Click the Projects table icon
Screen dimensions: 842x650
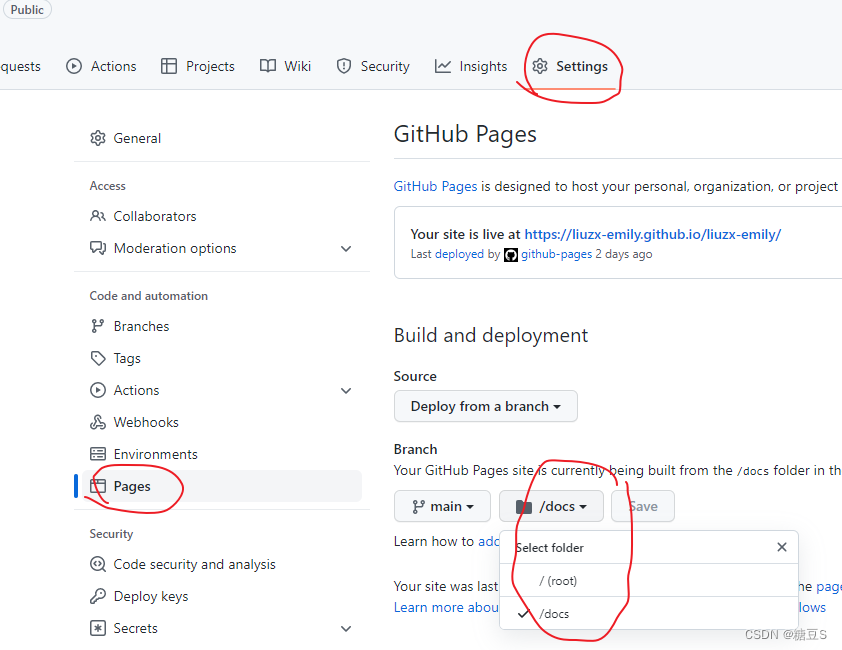[x=169, y=66]
